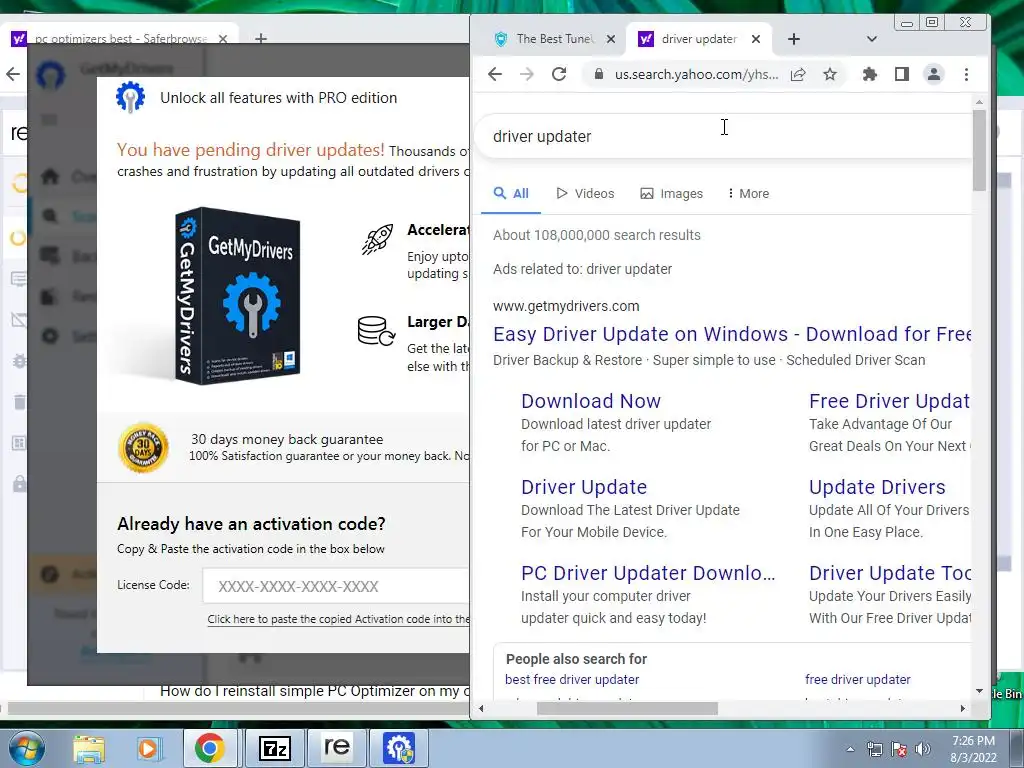Open 'PC Driver Updater Downlo...' sitelink

[648, 573]
